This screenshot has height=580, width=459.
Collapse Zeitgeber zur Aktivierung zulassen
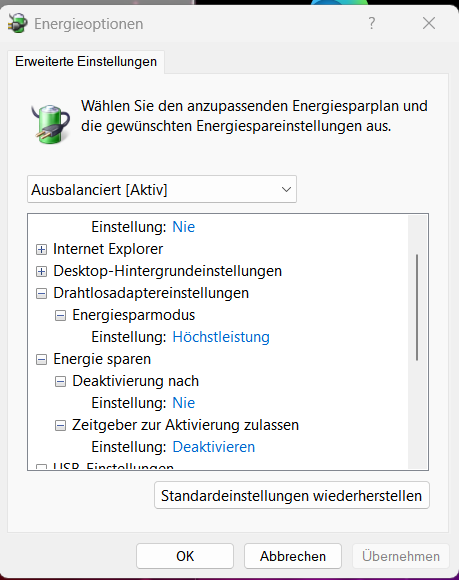pos(60,425)
